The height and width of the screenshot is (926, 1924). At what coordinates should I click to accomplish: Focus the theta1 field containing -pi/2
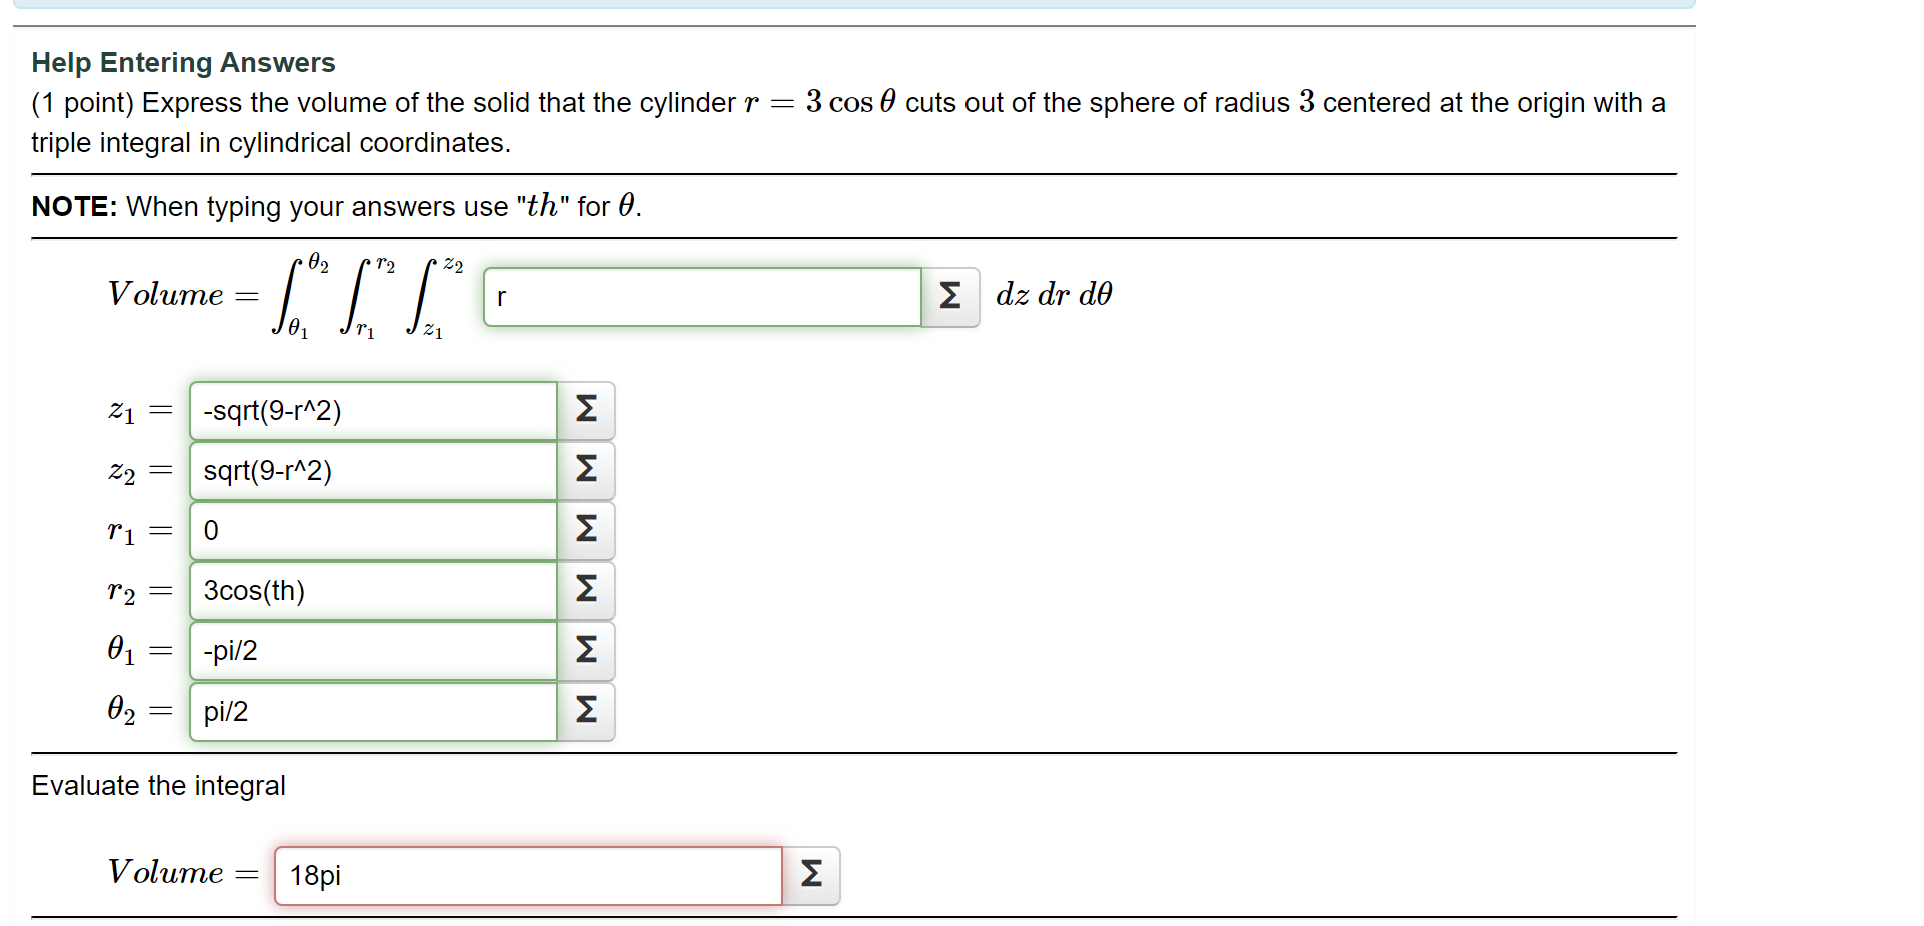pos(372,651)
